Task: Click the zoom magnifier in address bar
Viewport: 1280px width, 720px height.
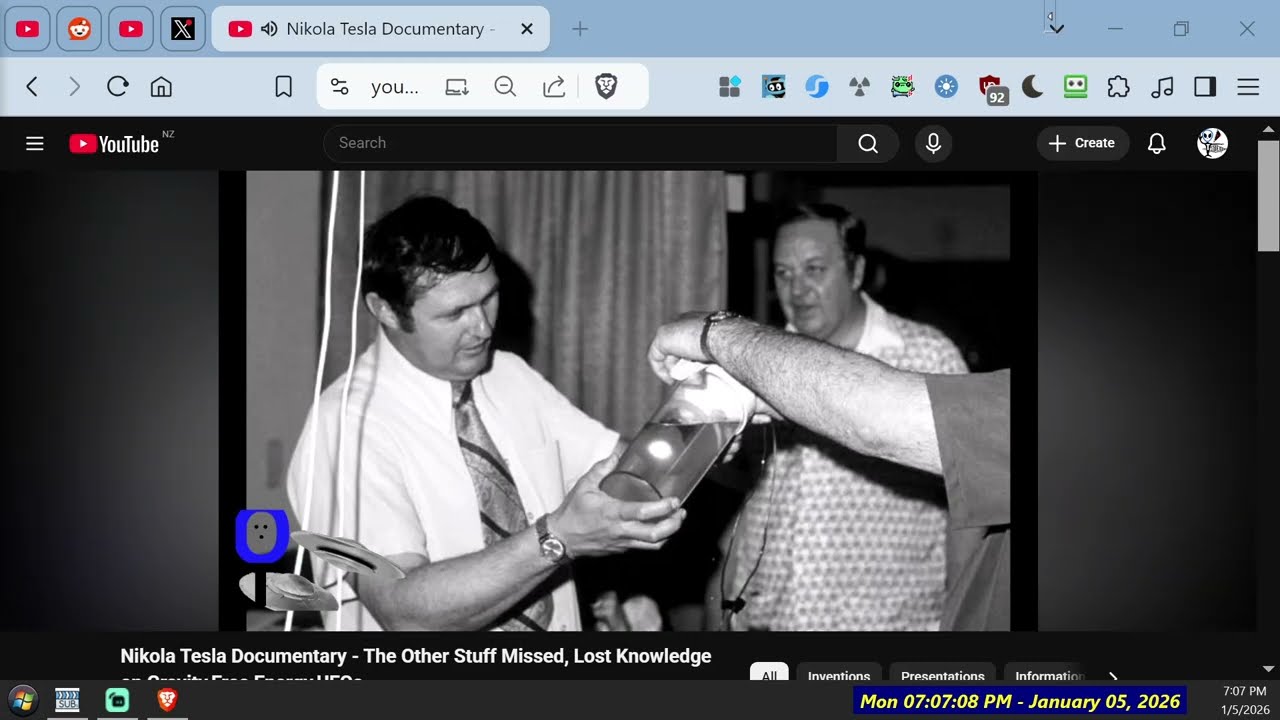Action: 505,87
